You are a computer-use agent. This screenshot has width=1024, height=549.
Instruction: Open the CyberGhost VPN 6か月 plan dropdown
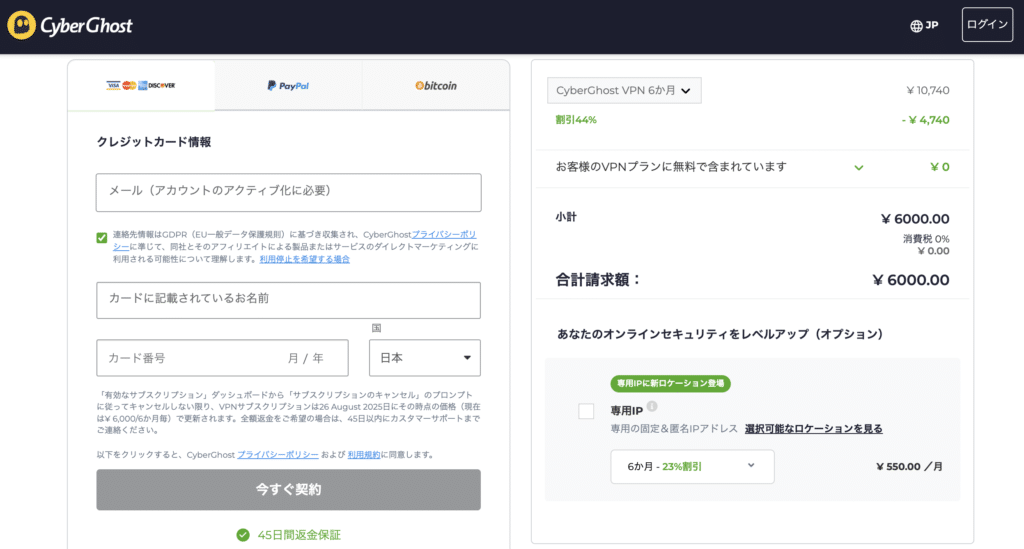click(624, 91)
